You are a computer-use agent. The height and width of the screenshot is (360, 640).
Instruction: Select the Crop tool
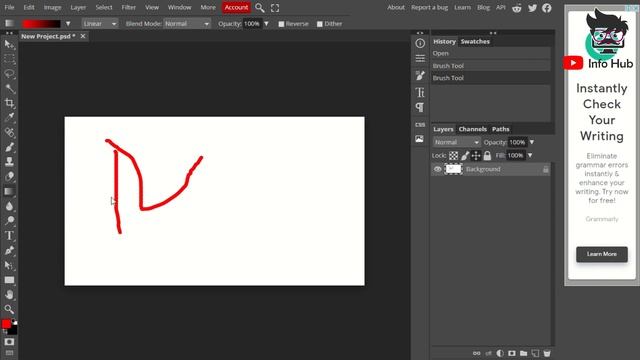[x=9, y=103]
